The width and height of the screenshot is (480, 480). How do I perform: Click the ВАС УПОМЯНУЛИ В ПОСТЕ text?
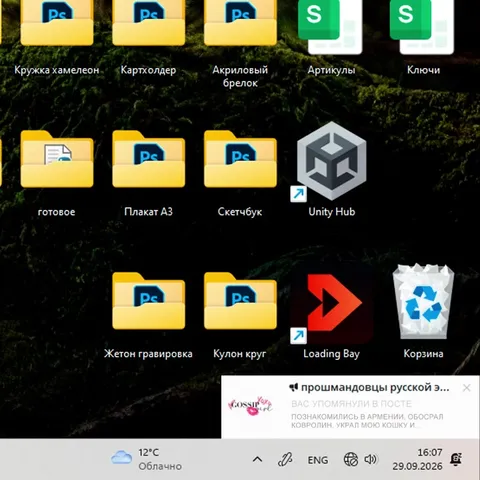tap(351, 404)
